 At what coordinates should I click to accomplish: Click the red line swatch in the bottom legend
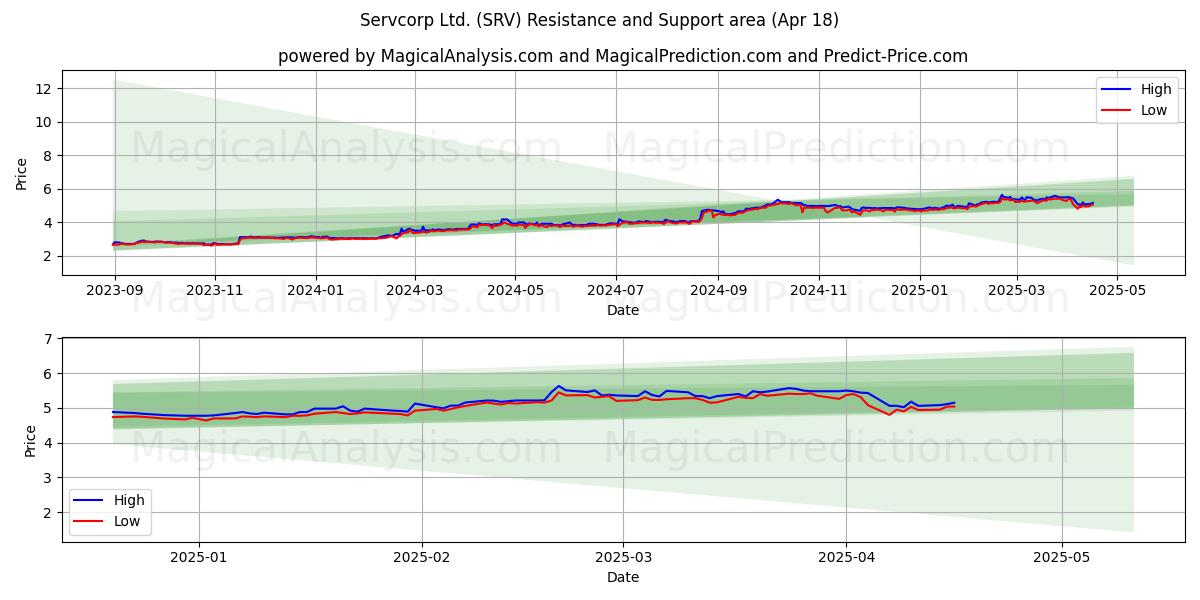click(x=89, y=522)
